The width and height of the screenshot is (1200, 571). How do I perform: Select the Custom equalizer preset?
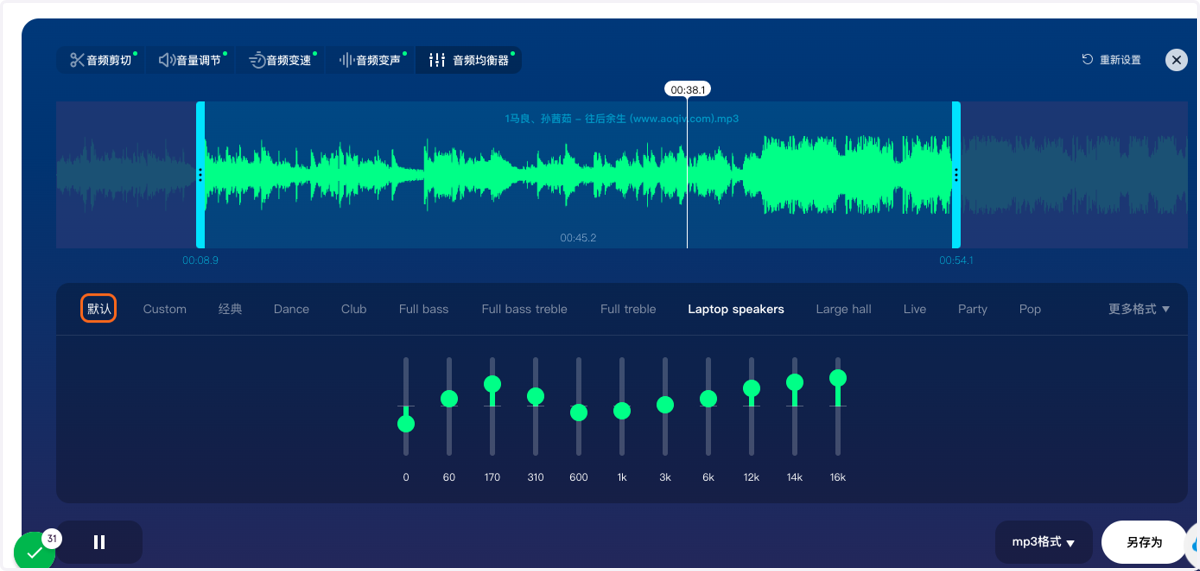(x=165, y=309)
